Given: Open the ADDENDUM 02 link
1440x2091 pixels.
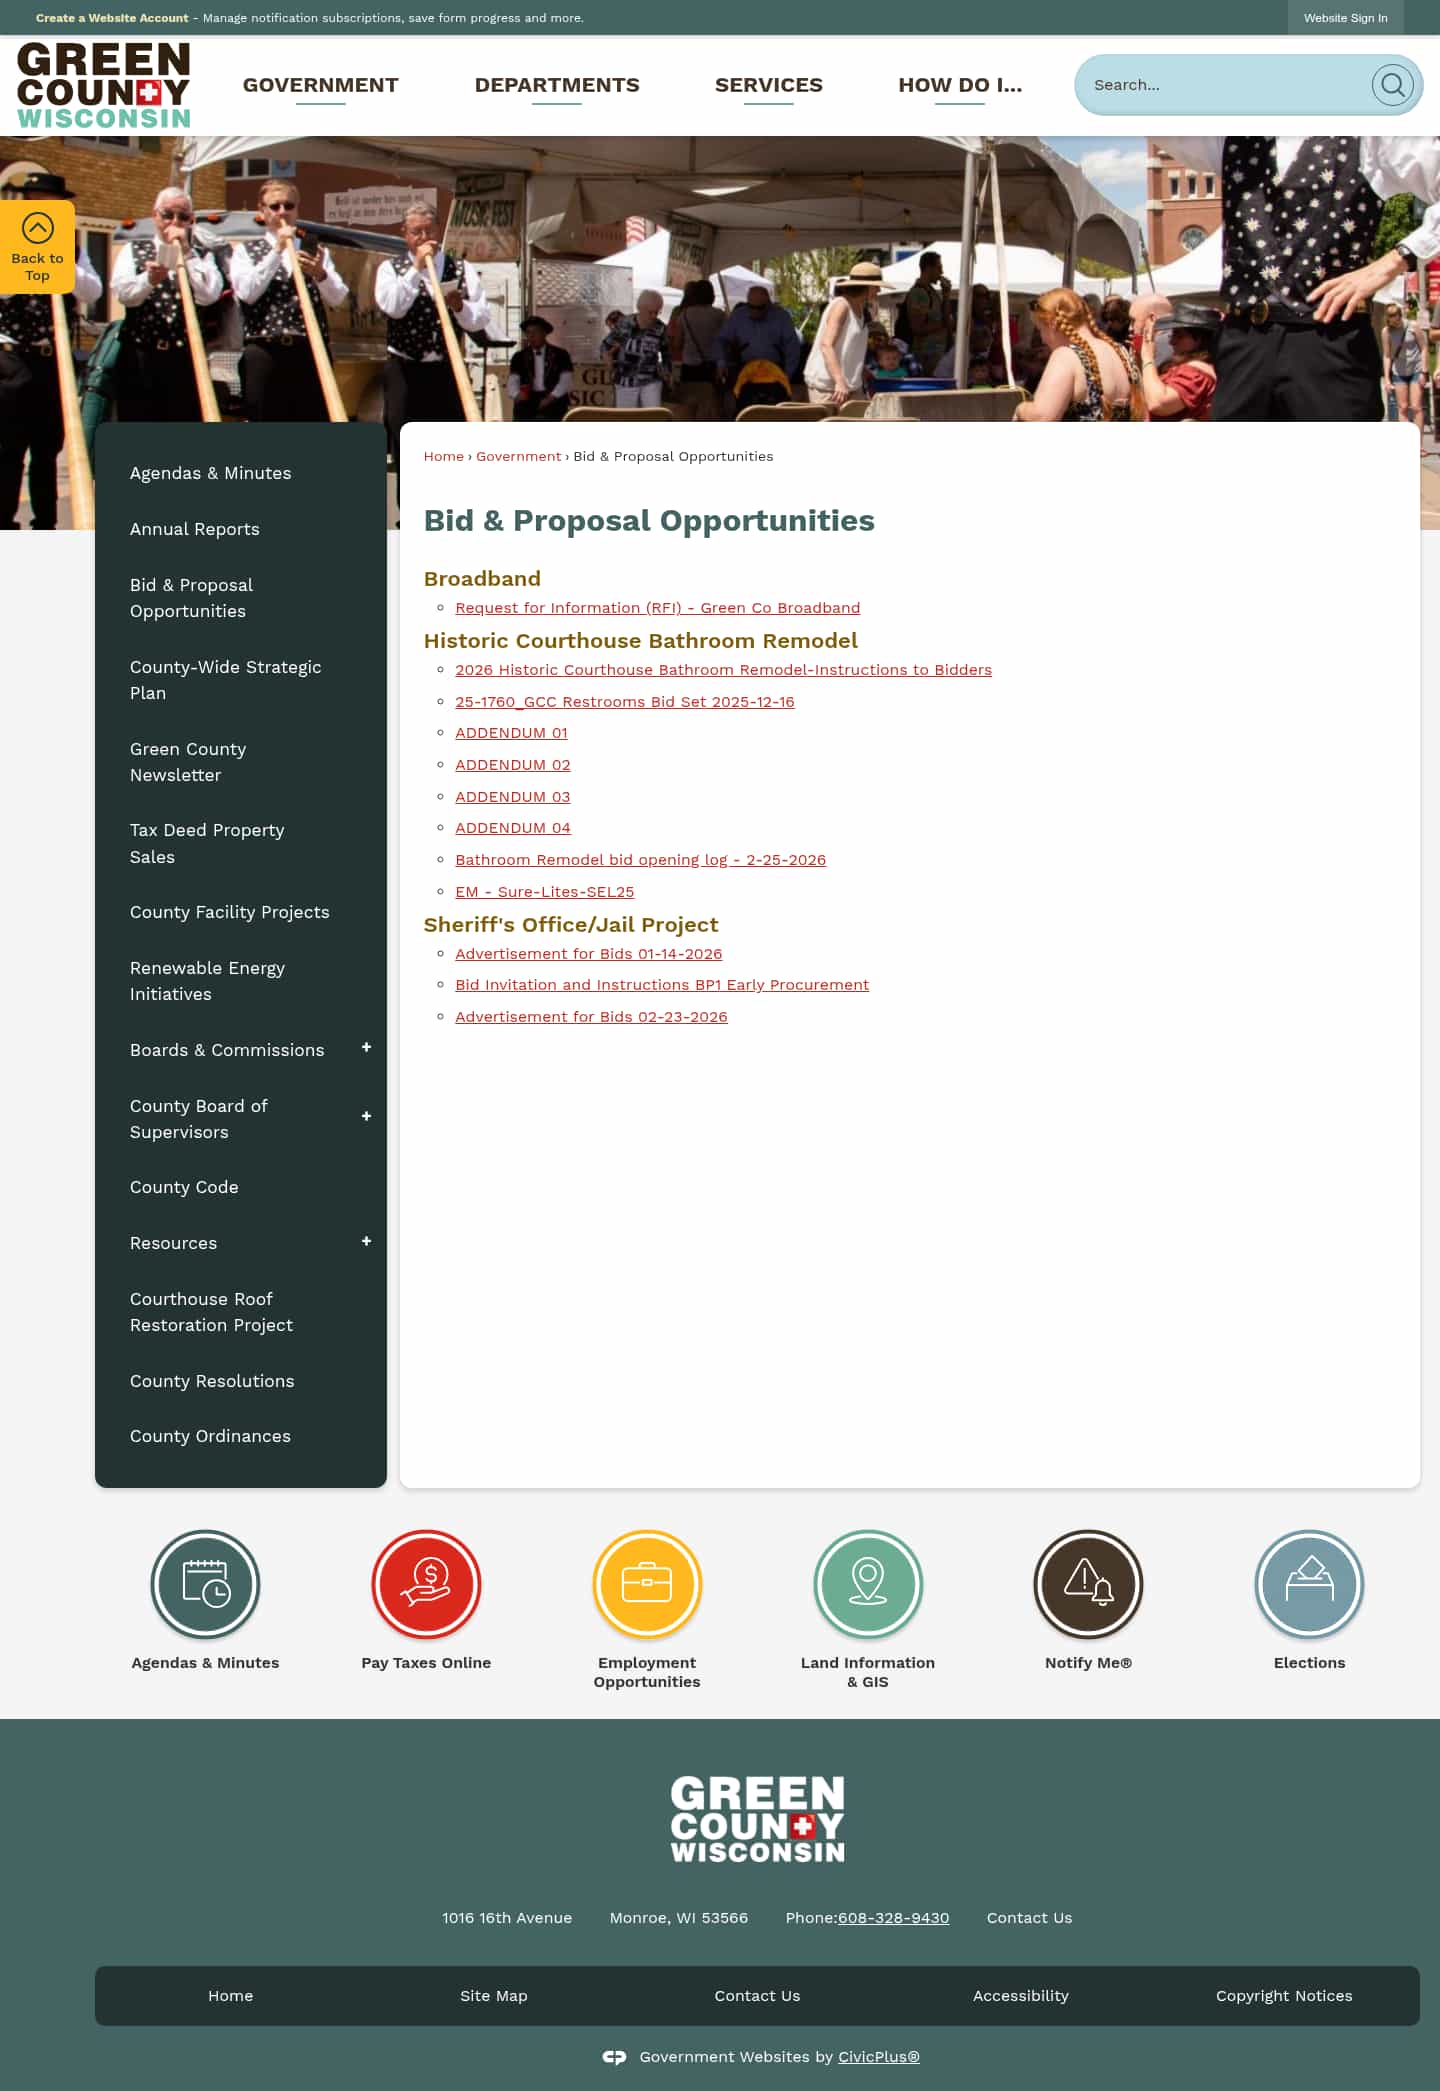Looking at the screenshot, I should pos(513,765).
